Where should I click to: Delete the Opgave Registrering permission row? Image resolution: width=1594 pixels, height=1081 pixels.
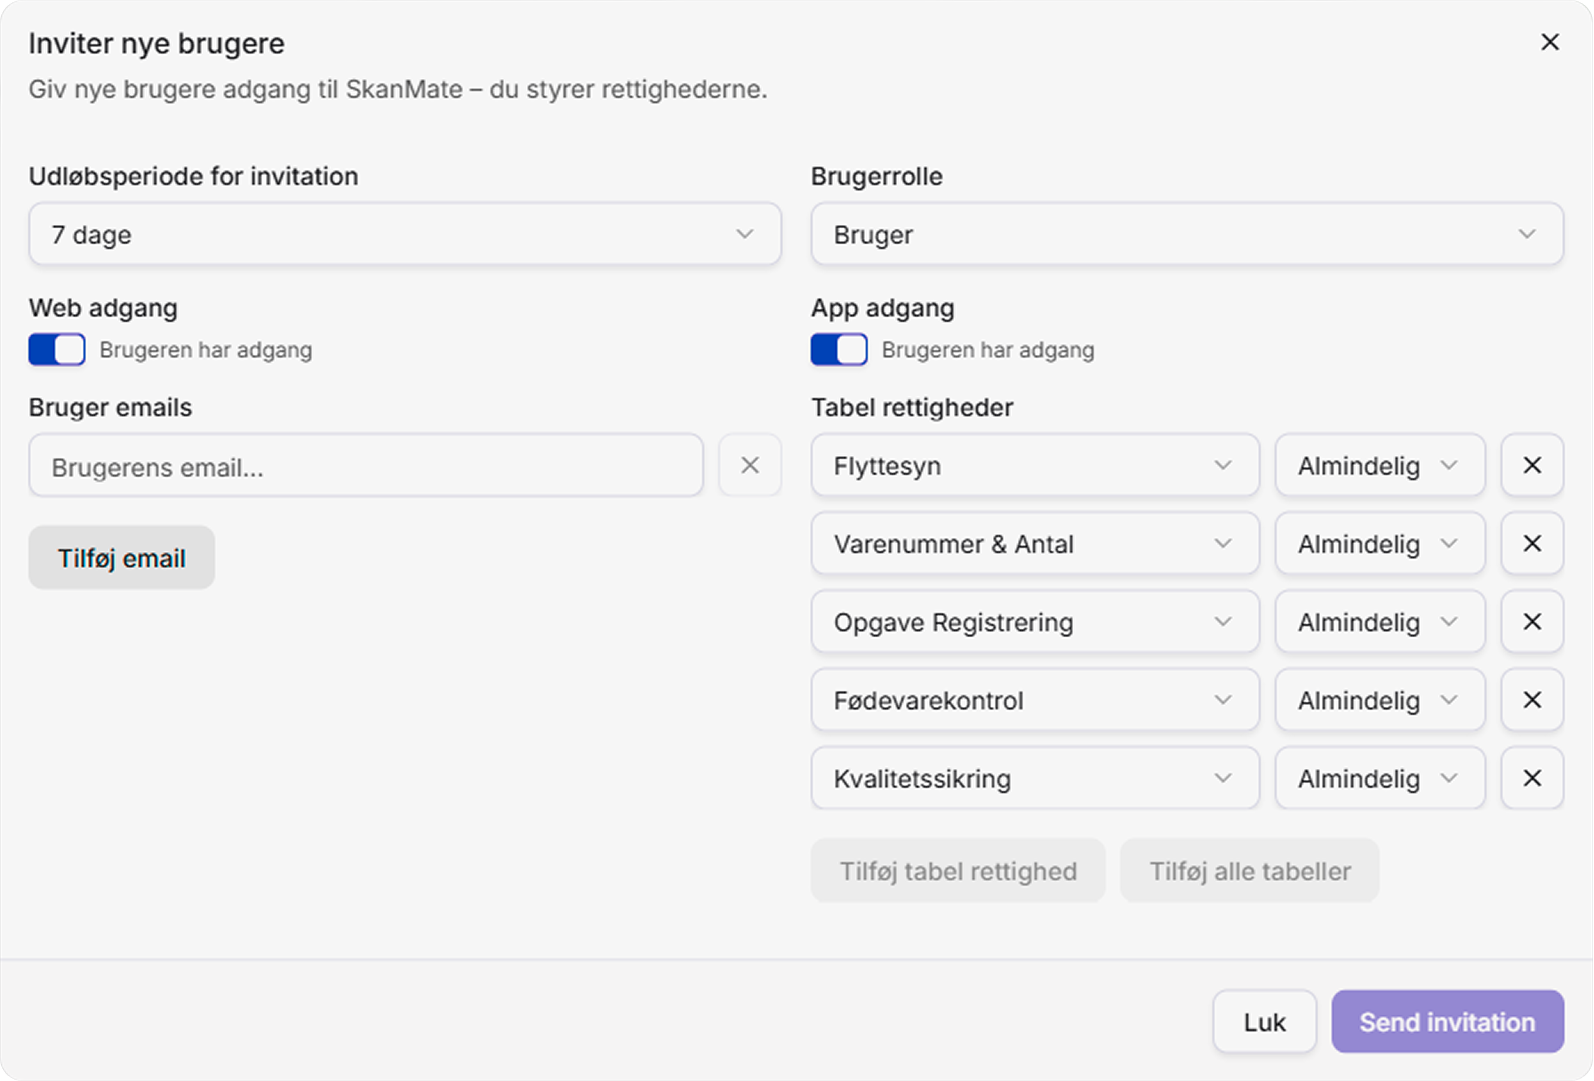pyautogui.click(x=1531, y=622)
